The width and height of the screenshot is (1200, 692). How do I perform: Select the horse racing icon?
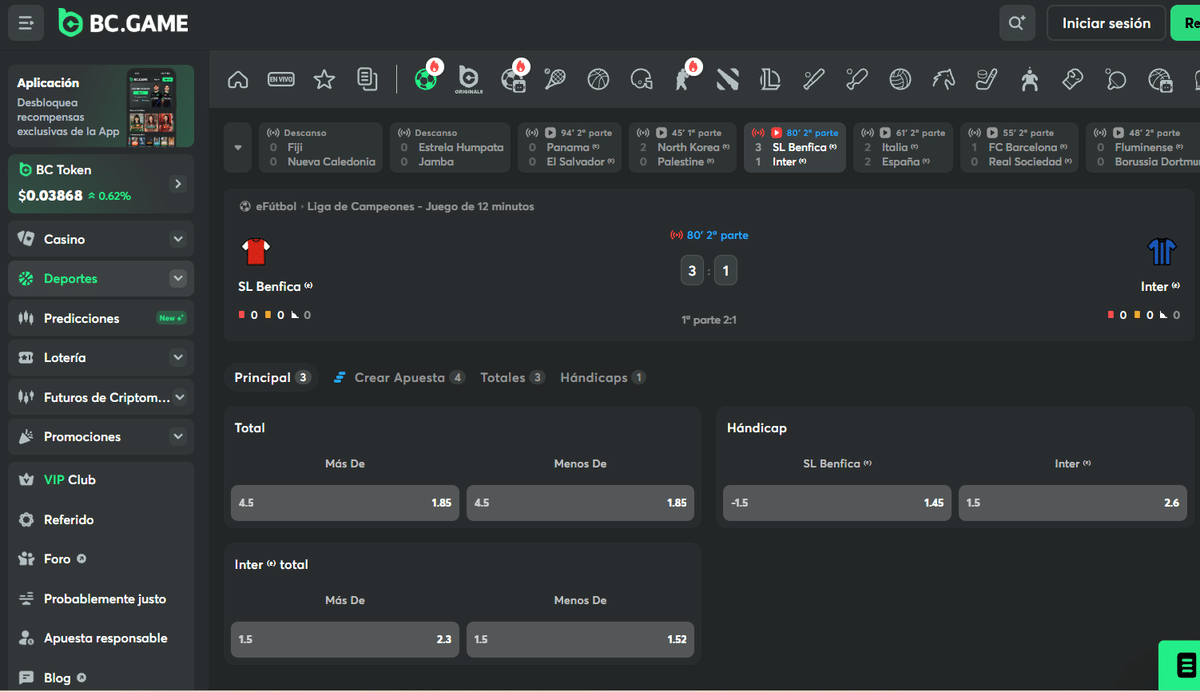[x=943, y=79]
